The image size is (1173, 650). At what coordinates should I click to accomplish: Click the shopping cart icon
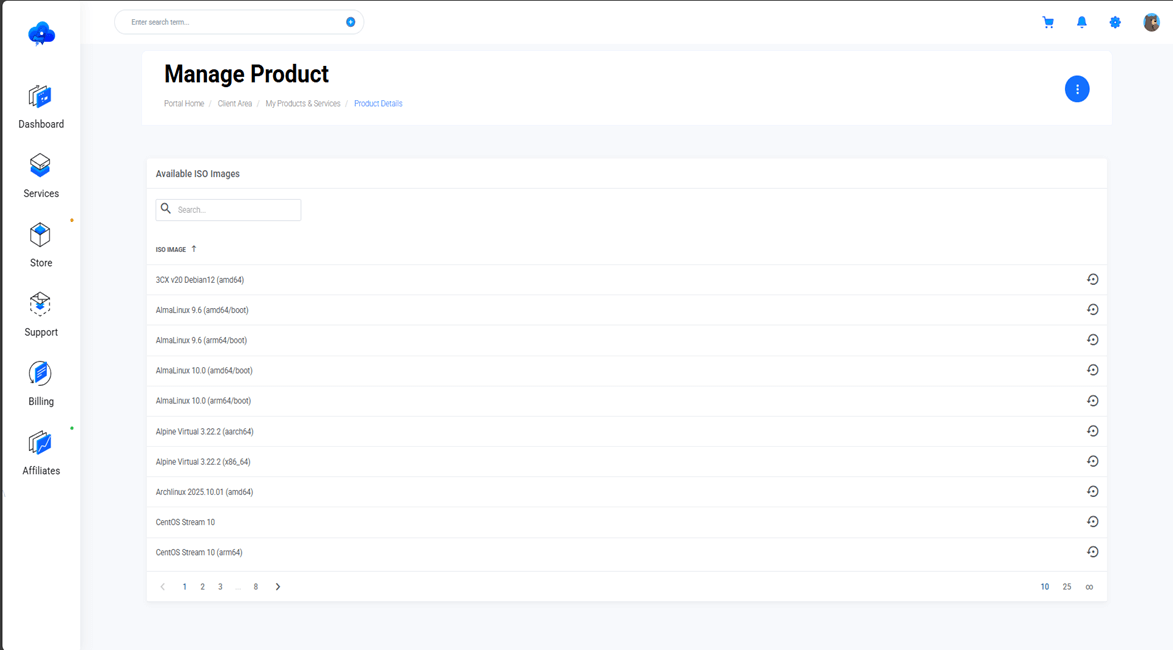pos(1048,22)
